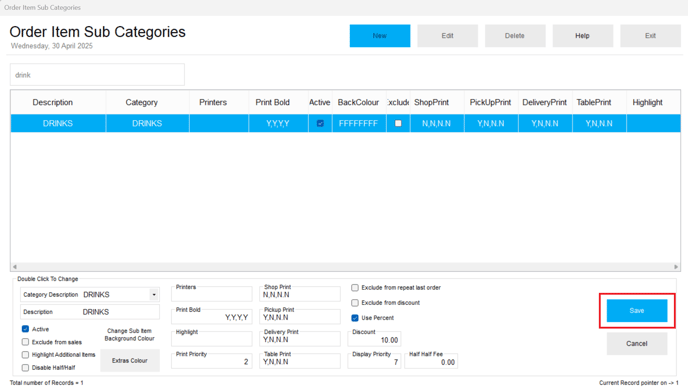Click the Printers input field
The image size is (688, 387).
[211, 294]
